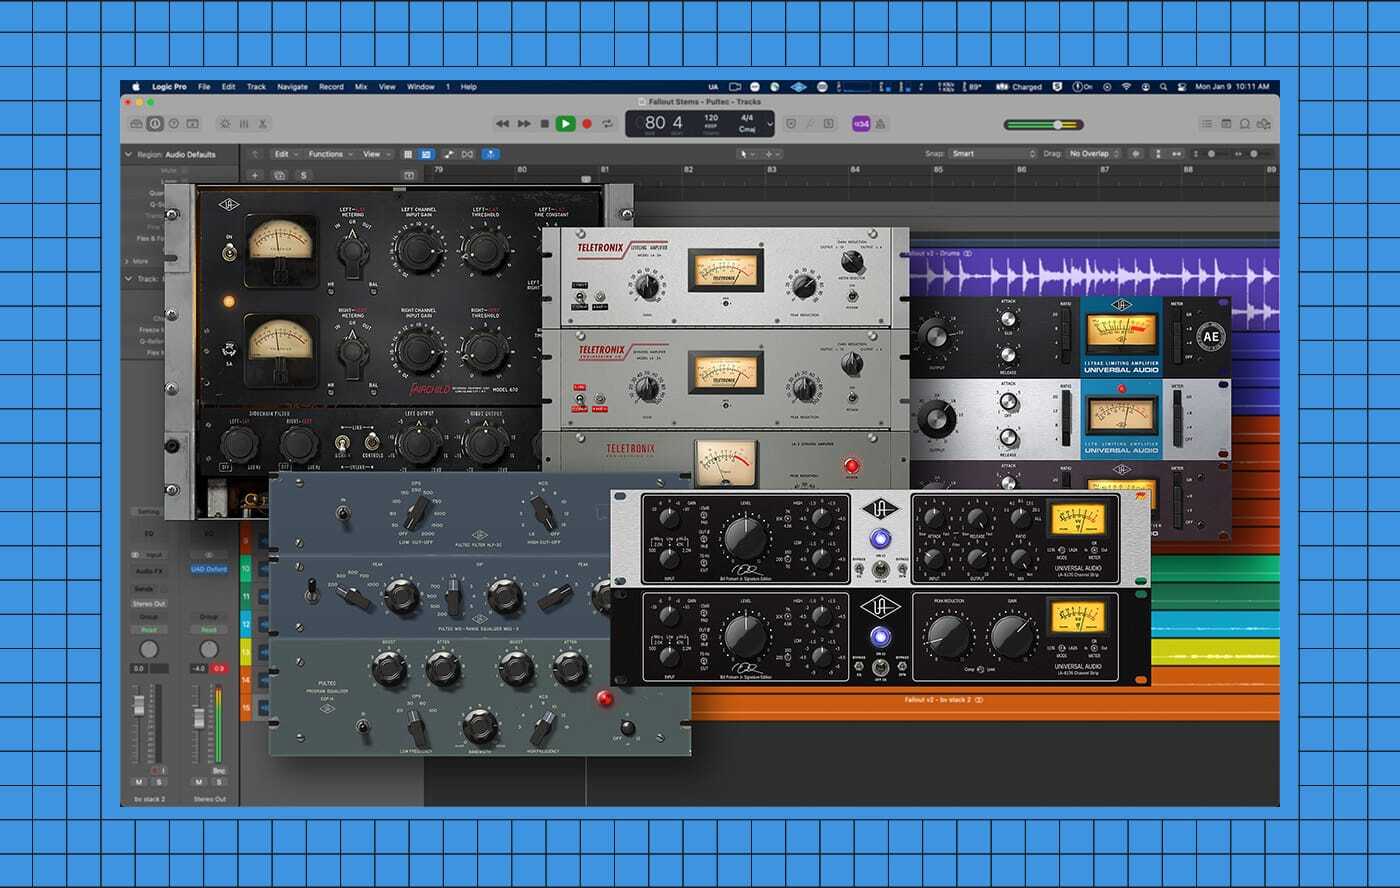
Task: Mute the Stereo Out channel strip
Action: click(198, 782)
